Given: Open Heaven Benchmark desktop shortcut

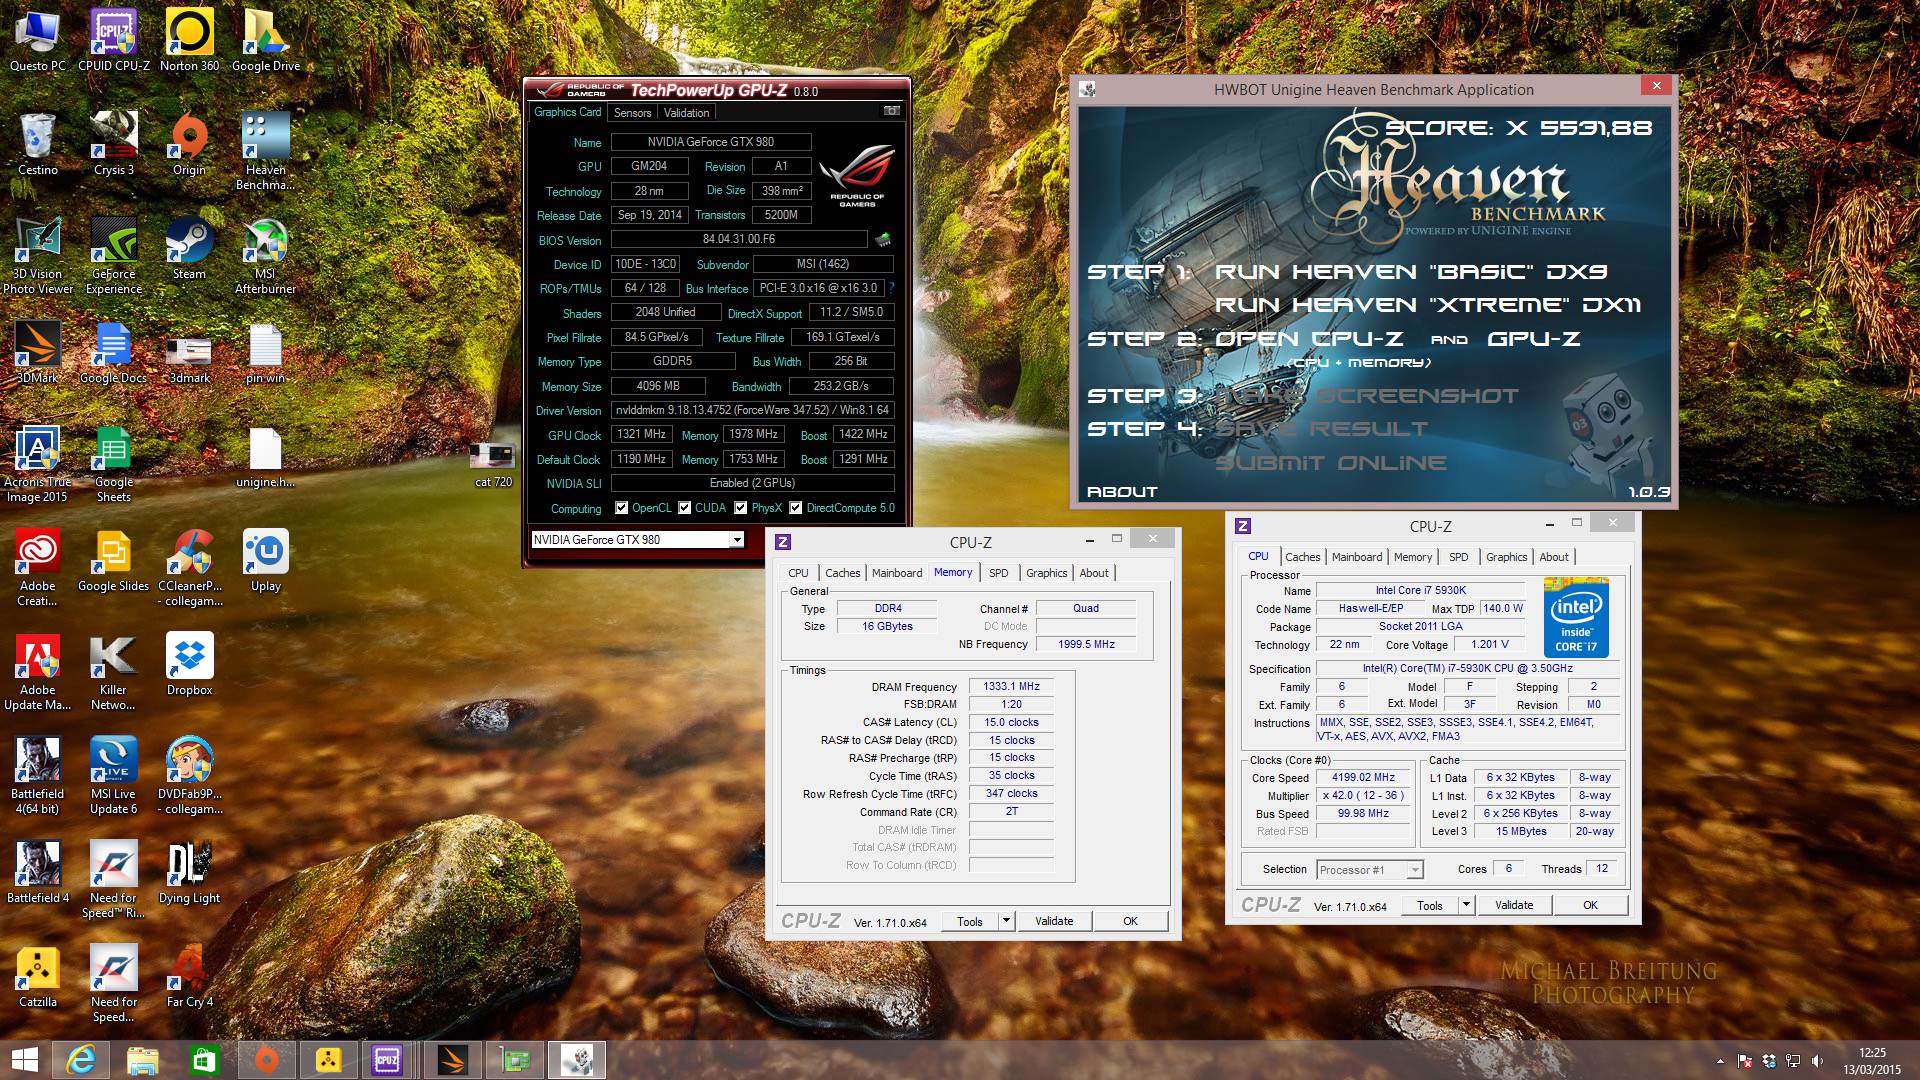Looking at the screenshot, I should [x=265, y=151].
